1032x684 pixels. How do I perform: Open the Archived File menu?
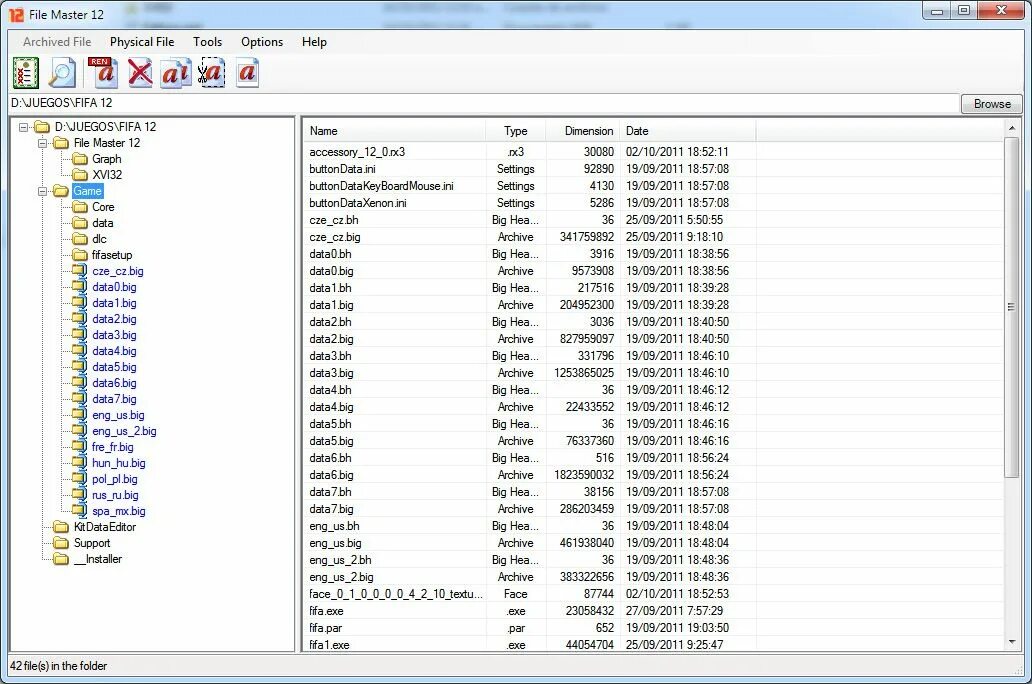(x=57, y=41)
